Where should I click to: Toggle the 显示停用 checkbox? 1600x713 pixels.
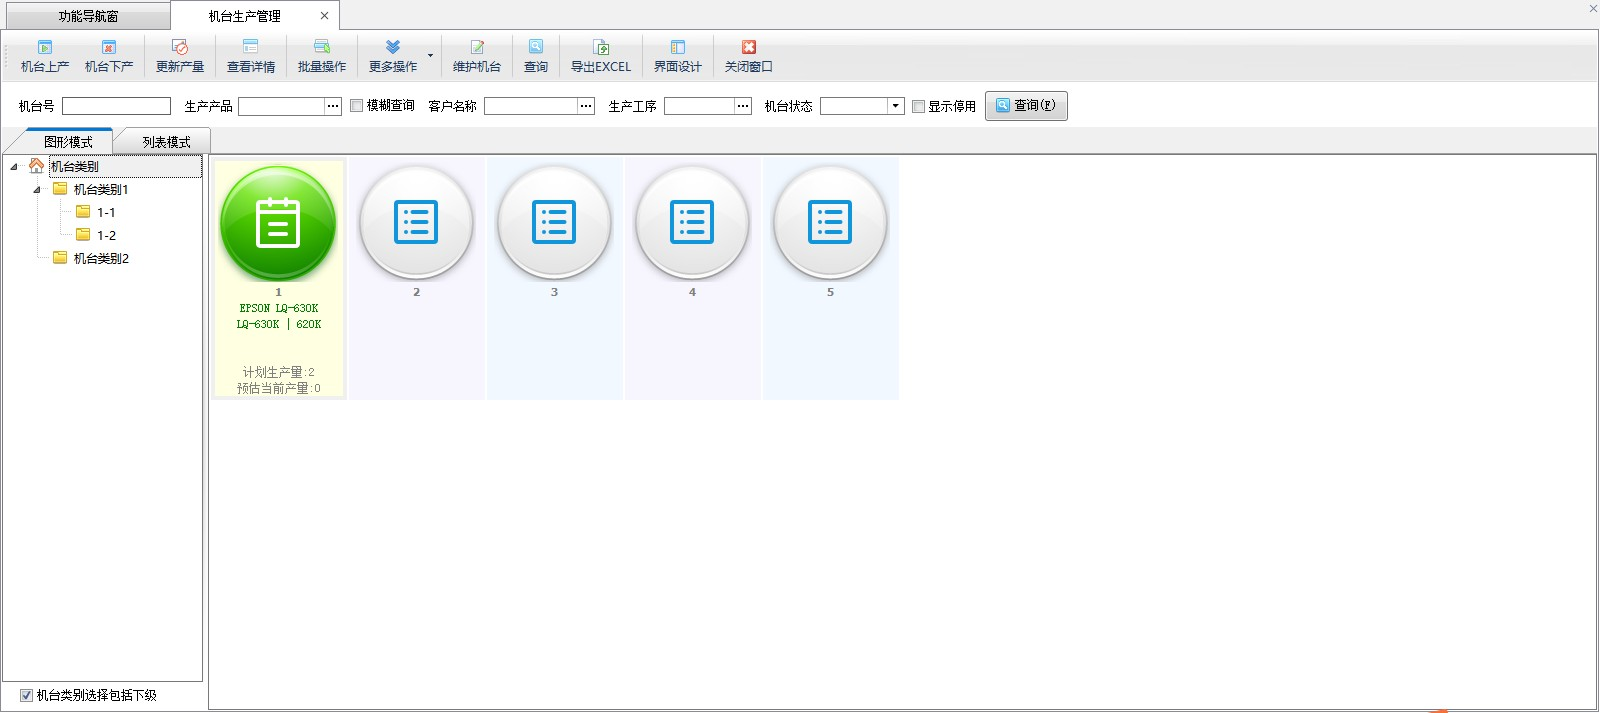click(918, 107)
